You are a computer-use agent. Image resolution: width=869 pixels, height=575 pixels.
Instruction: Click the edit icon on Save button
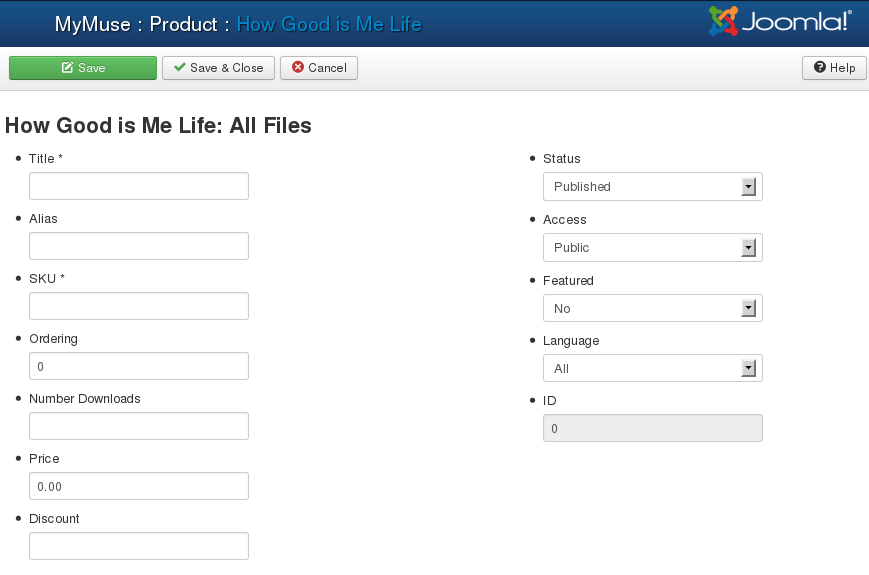pos(67,68)
